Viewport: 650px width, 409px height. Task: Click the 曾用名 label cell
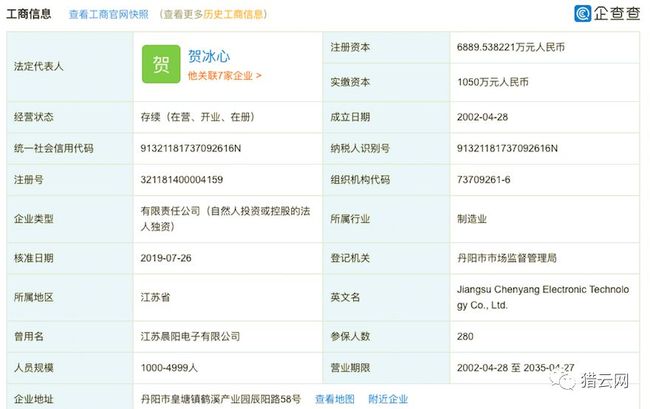[70, 336]
